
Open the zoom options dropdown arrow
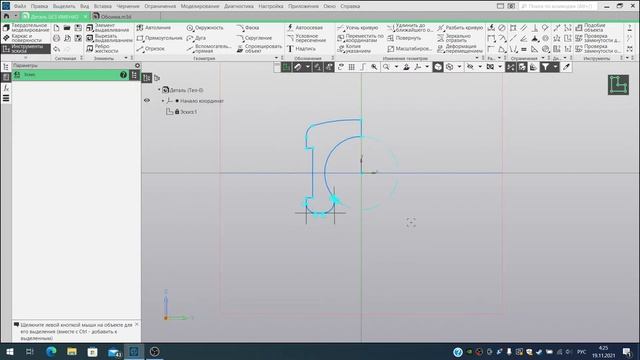click(x=396, y=67)
